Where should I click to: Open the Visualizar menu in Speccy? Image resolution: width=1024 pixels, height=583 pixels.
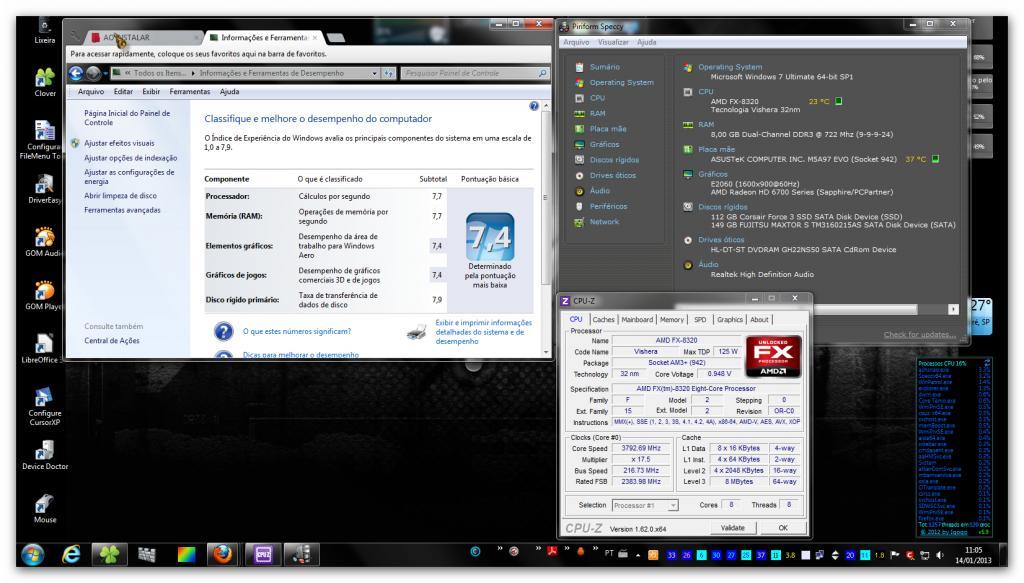pos(613,42)
